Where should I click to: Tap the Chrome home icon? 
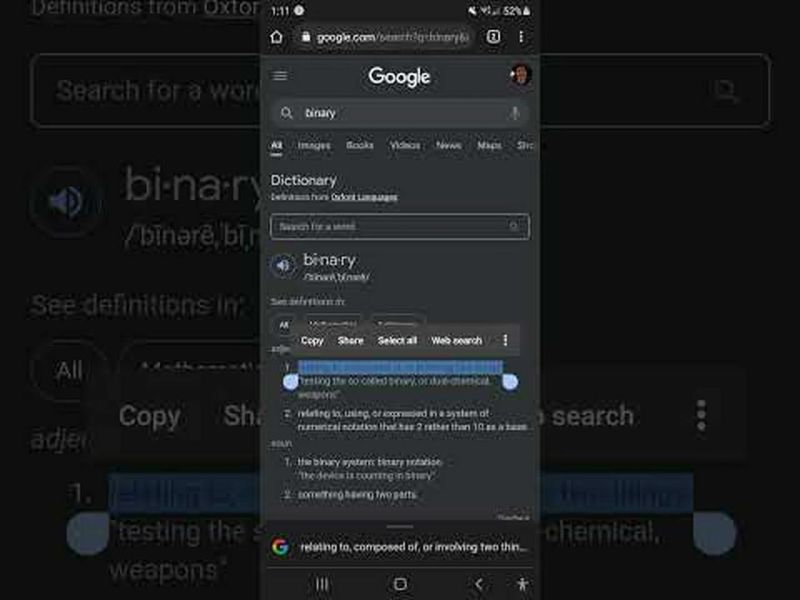(277, 37)
